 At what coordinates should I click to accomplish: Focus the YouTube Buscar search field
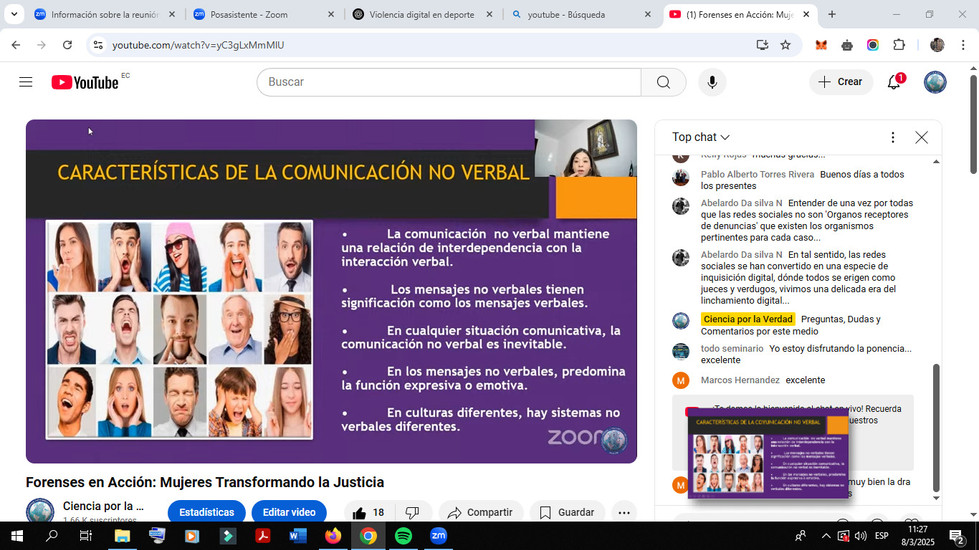click(449, 82)
